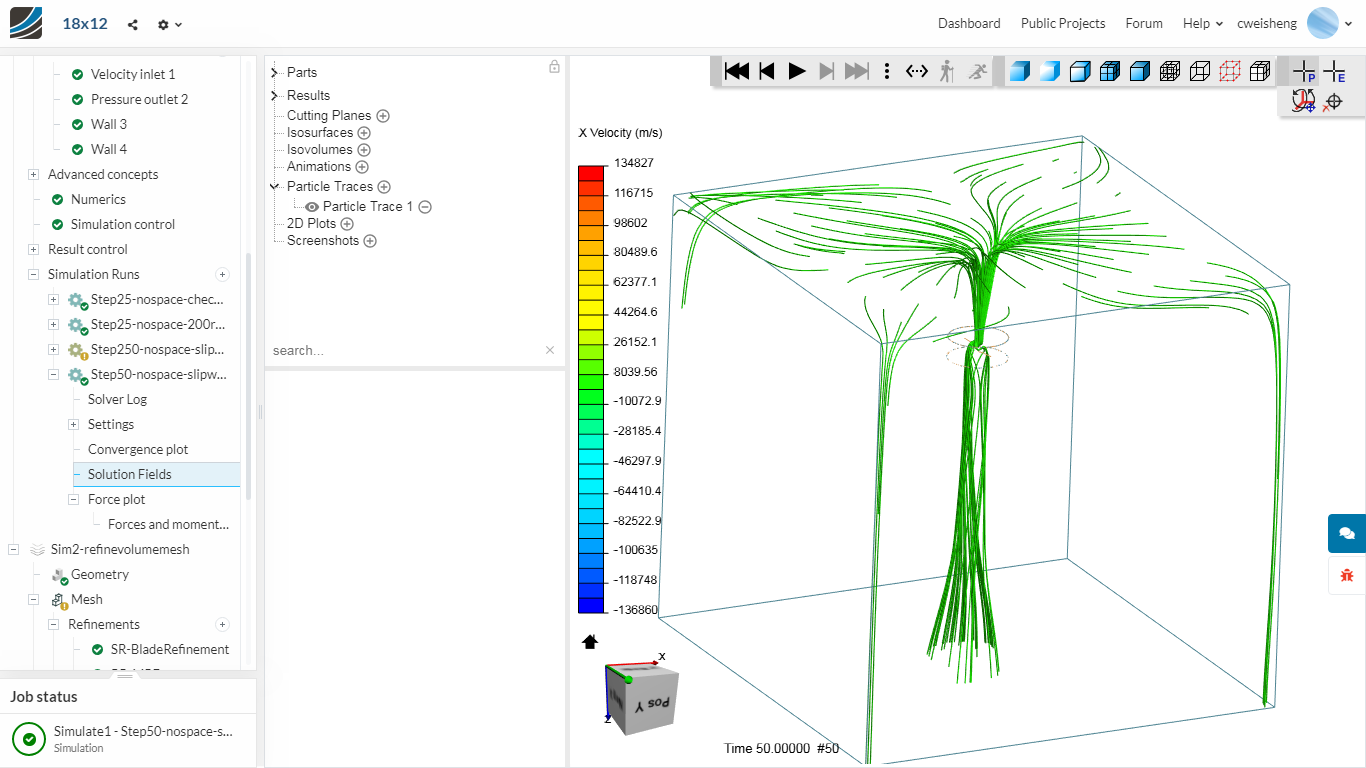
Task: Select the red-dotted points render mode
Action: [1230, 71]
